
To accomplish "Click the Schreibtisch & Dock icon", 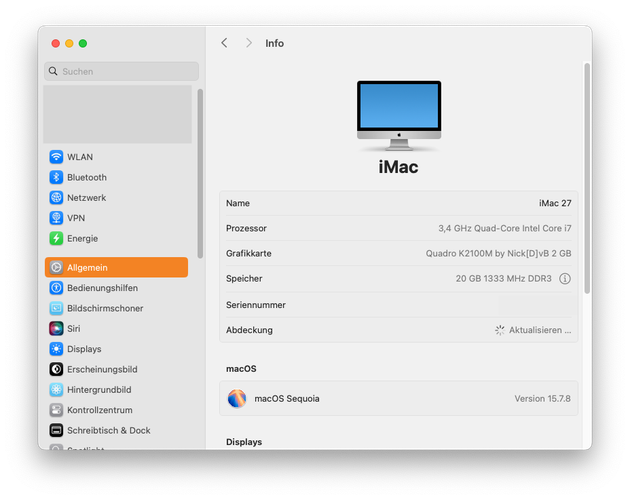I will (x=56, y=430).
